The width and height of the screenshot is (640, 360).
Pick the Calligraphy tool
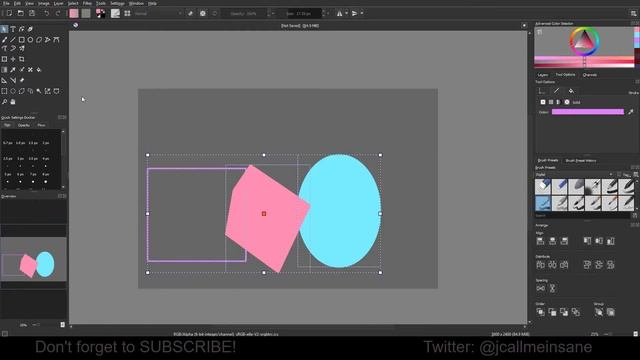click(30, 29)
